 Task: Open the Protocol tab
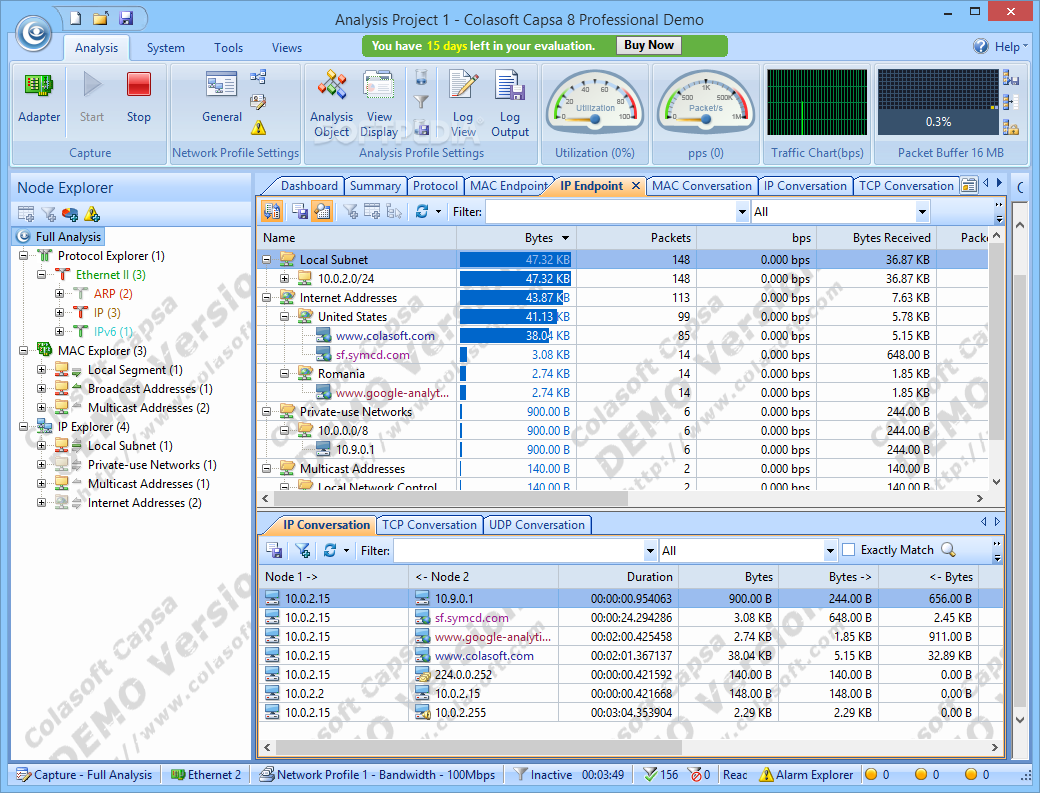(435, 186)
